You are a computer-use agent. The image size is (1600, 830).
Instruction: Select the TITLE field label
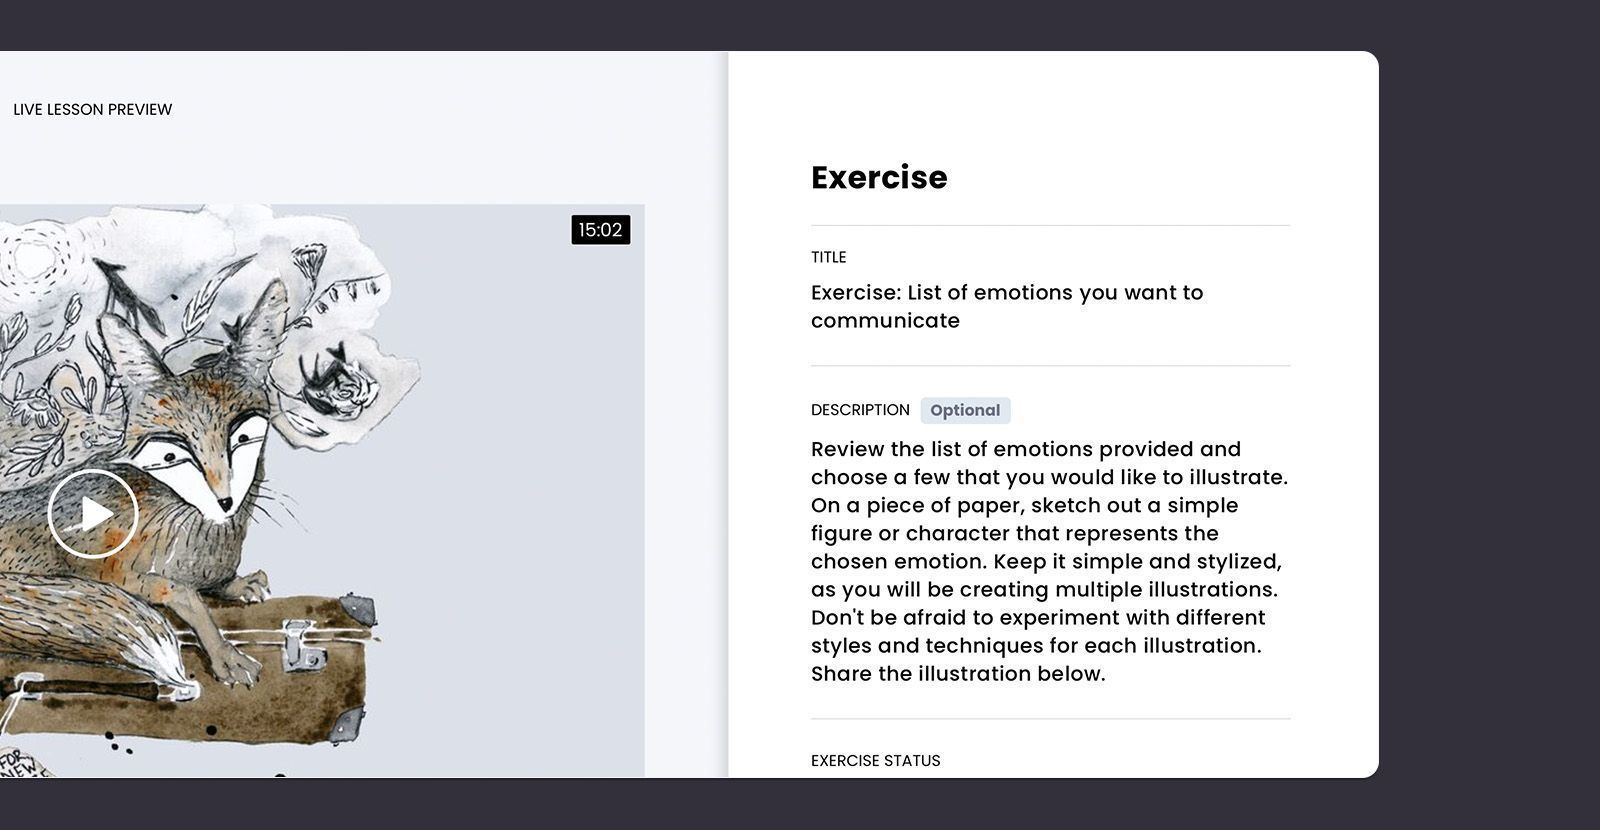click(x=829, y=257)
